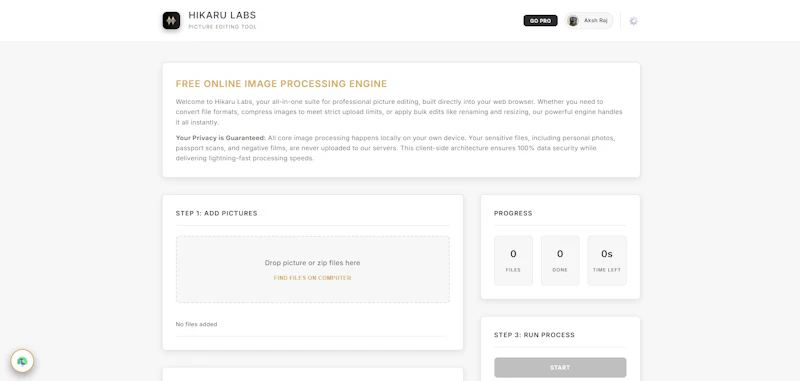Image resolution: width=800 pixels, height=381 pixels.
Task: Click the picture drop zone area
Action: (x=313, y=269)
